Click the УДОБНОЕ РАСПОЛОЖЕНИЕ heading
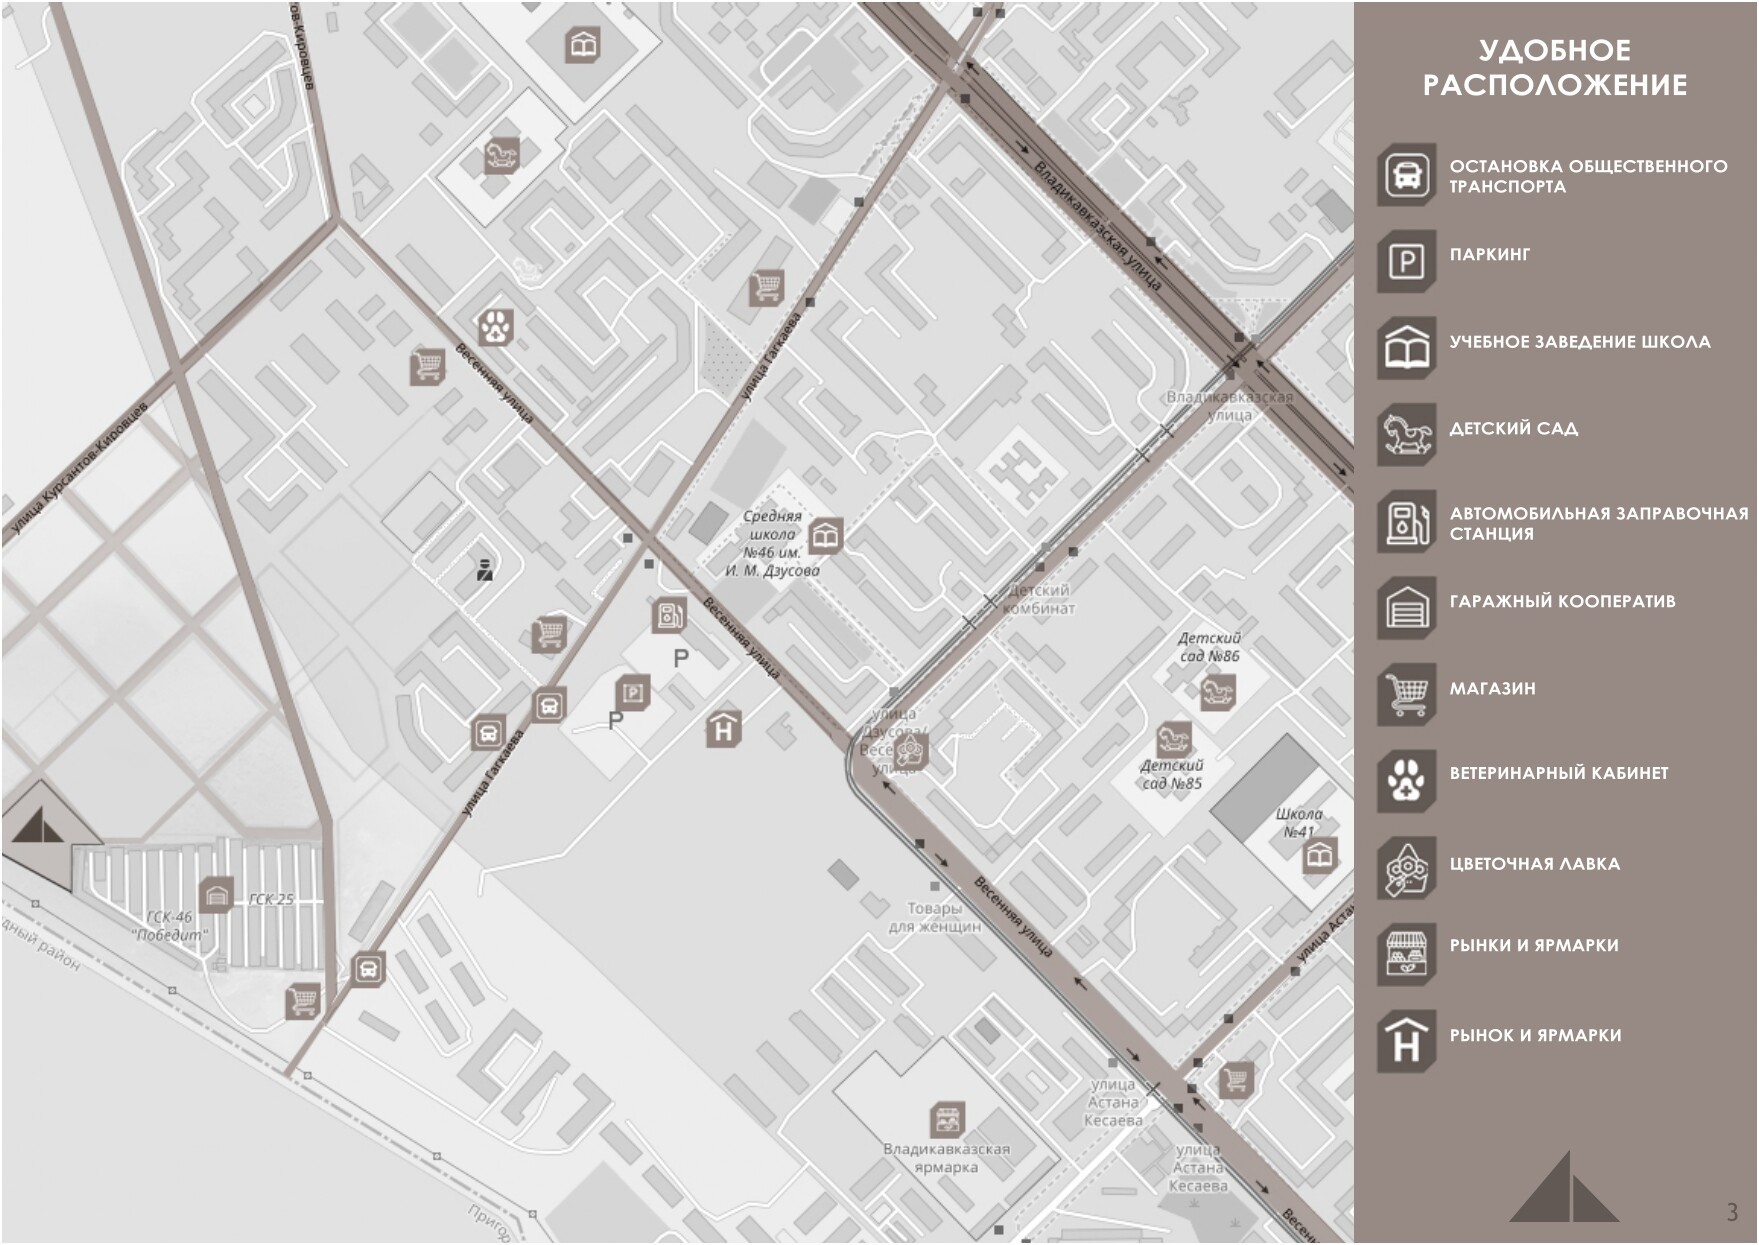Viewport: 1759px width, 1245px height. 1554,68
